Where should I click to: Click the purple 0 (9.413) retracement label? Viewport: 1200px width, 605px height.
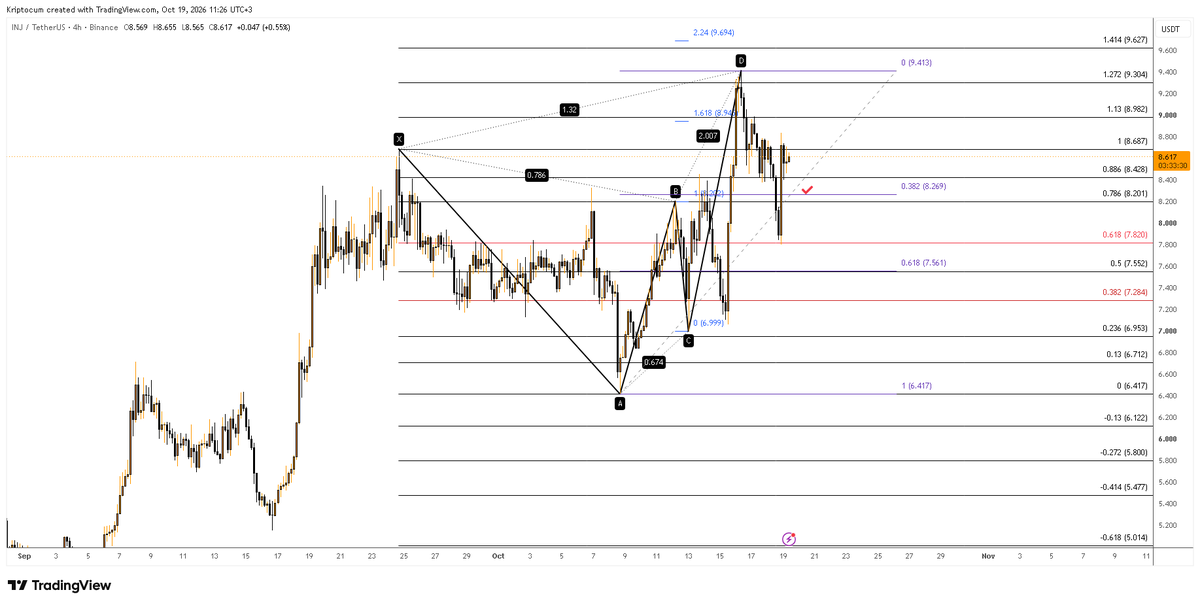[x=917, y=63]
